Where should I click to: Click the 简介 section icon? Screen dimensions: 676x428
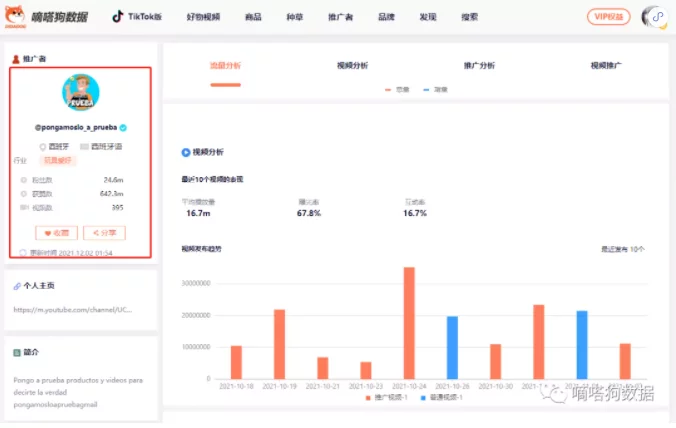coord(17,353)
